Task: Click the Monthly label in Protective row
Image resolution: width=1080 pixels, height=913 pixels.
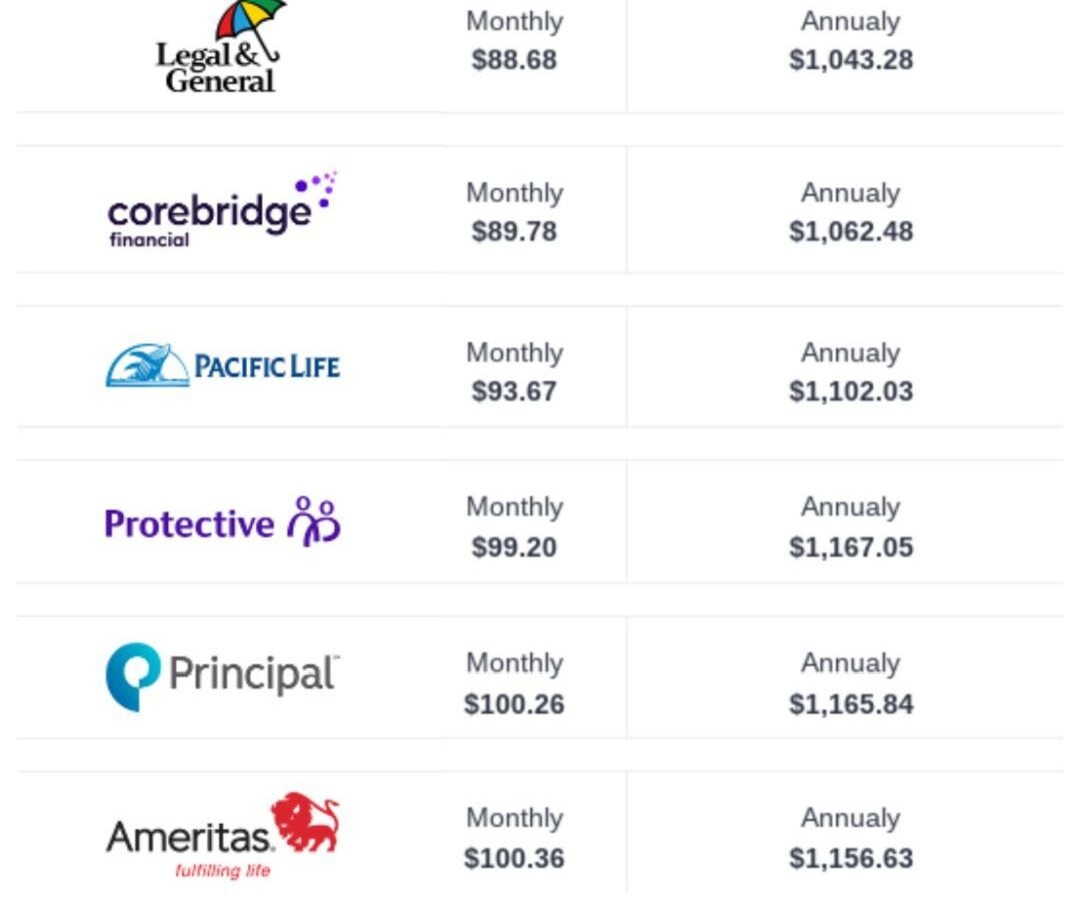Action: (515, 507)
